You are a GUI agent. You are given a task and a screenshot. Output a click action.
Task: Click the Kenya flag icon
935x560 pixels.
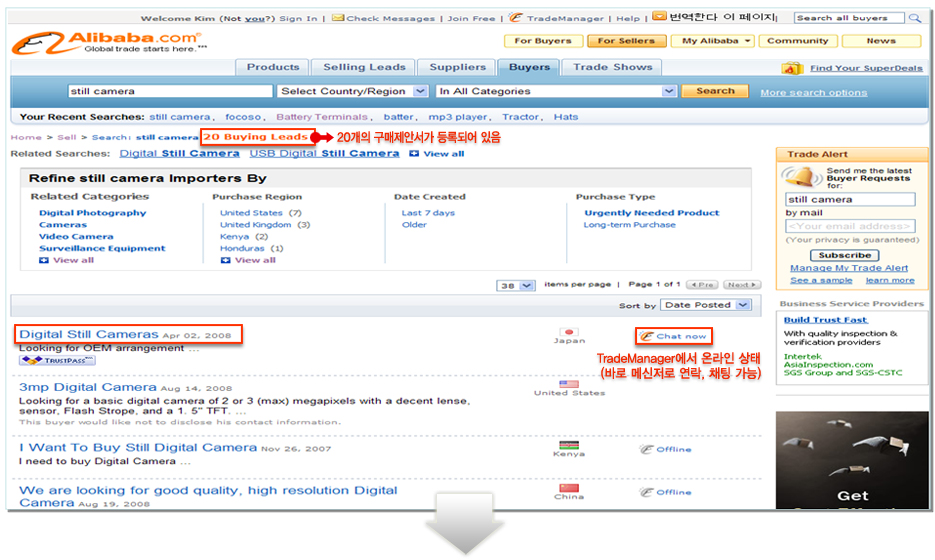569,445
